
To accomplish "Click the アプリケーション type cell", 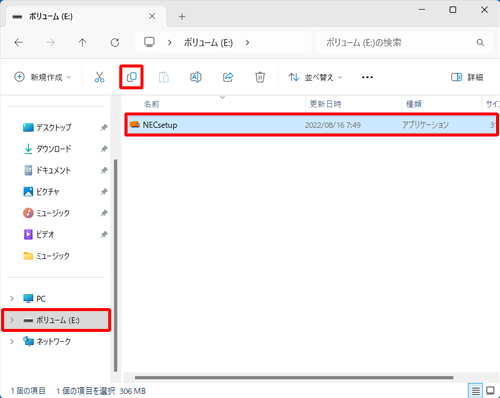I will (x=425, y=125).
